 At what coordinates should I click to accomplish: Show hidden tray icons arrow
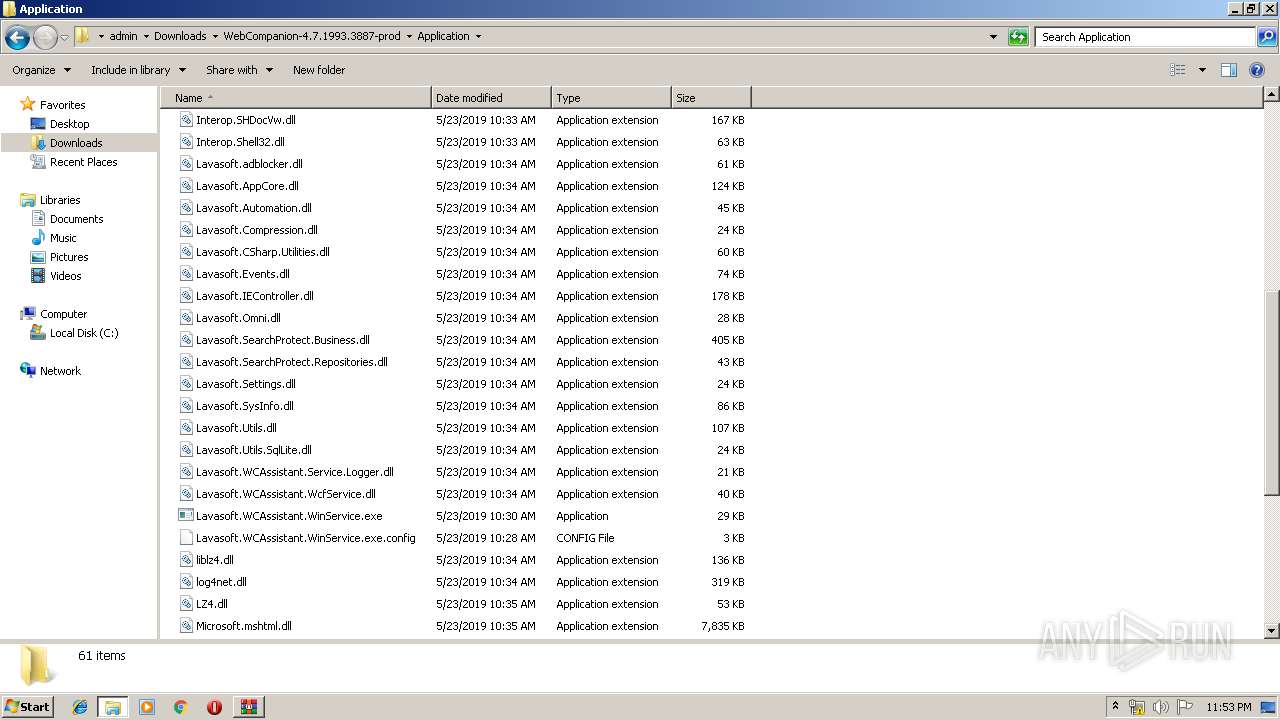coord(1115,707)
